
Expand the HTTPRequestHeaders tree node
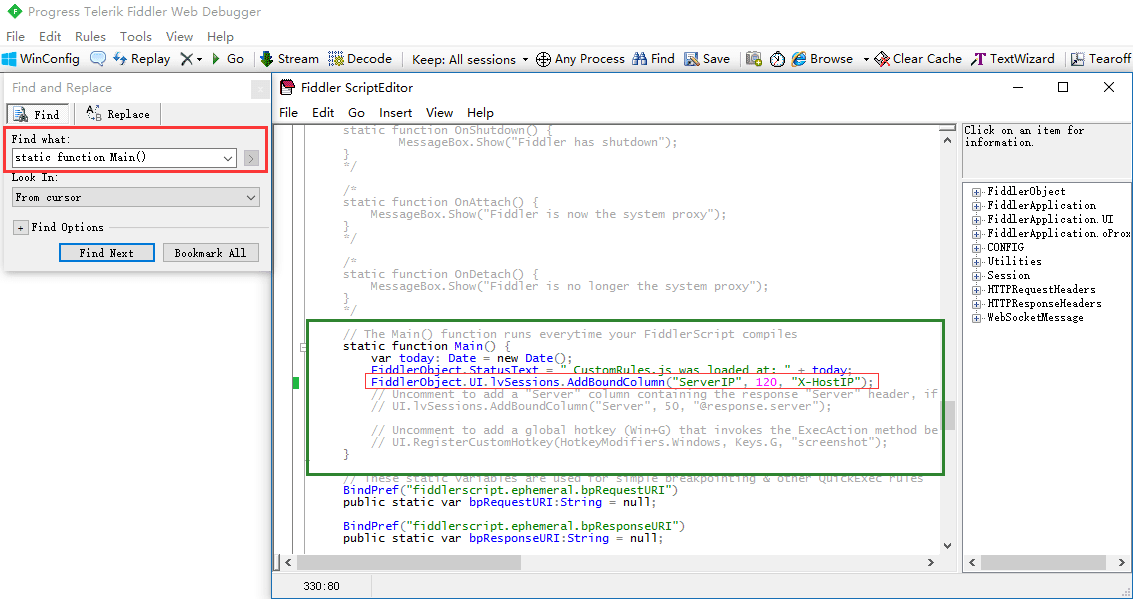click(976, 290)
